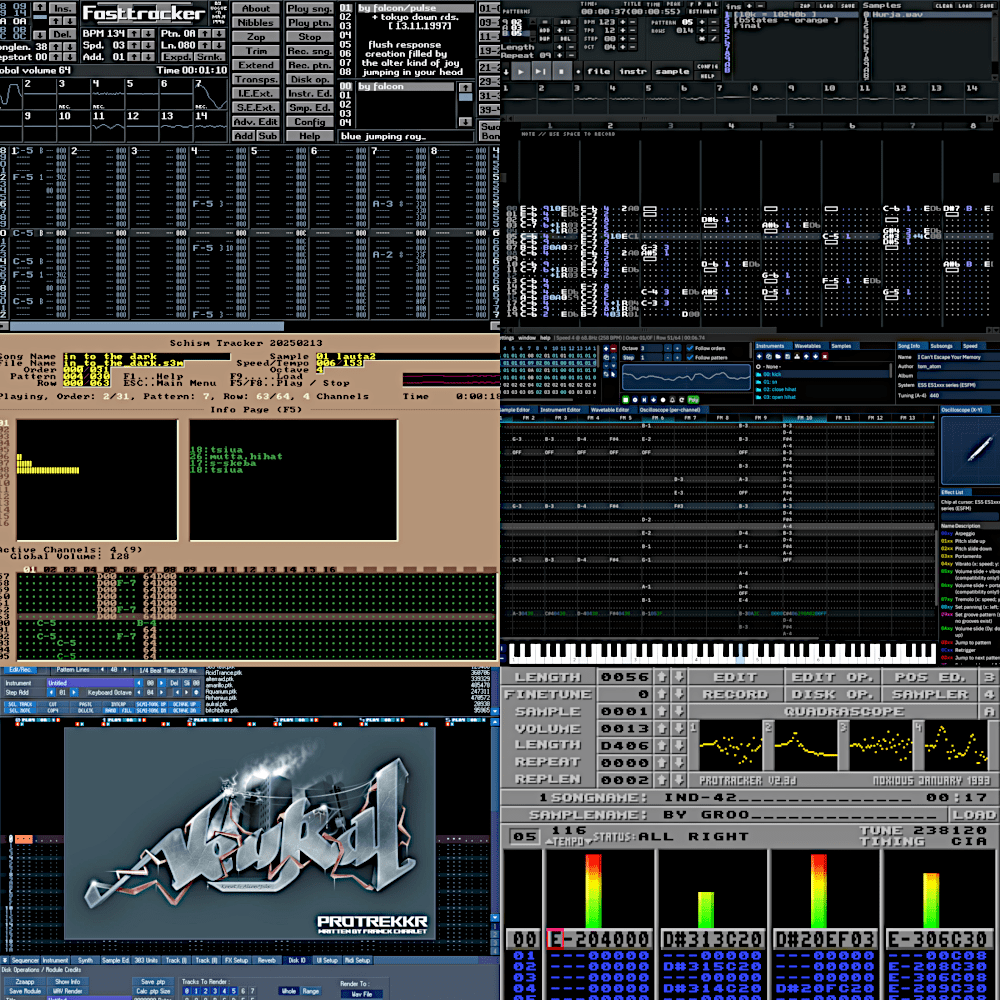1000x1000 pixels.
Task: Toggle the metronome bell icon in Furnace
Action: pyautogui.click(x=672, y=399)
